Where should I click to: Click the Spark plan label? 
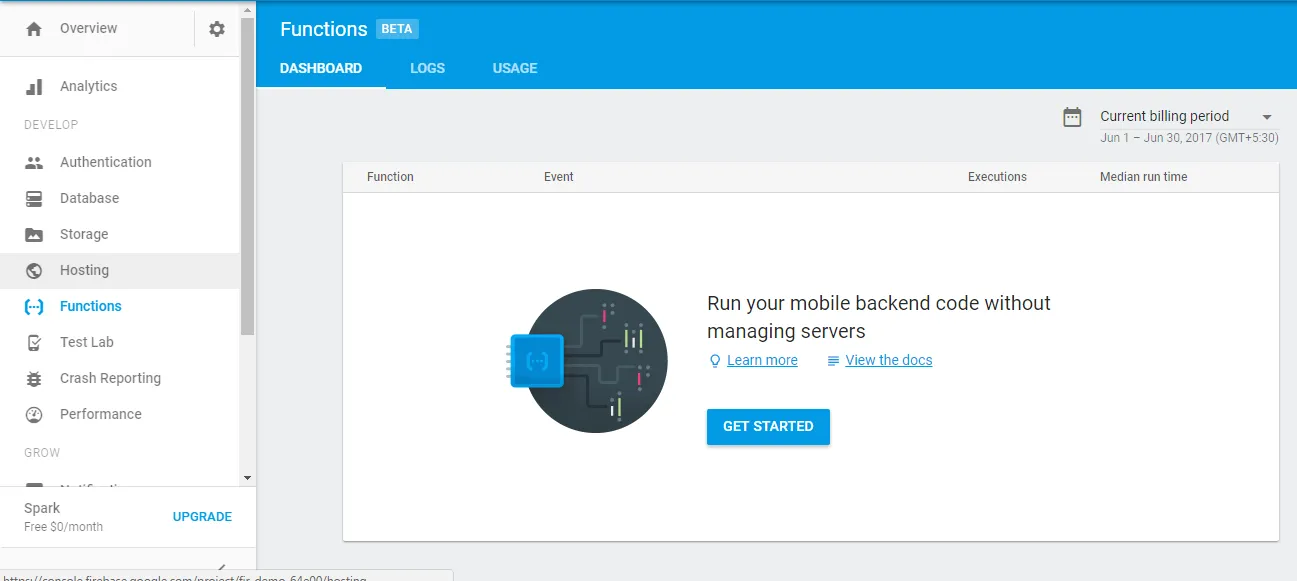tap(42, 508)
